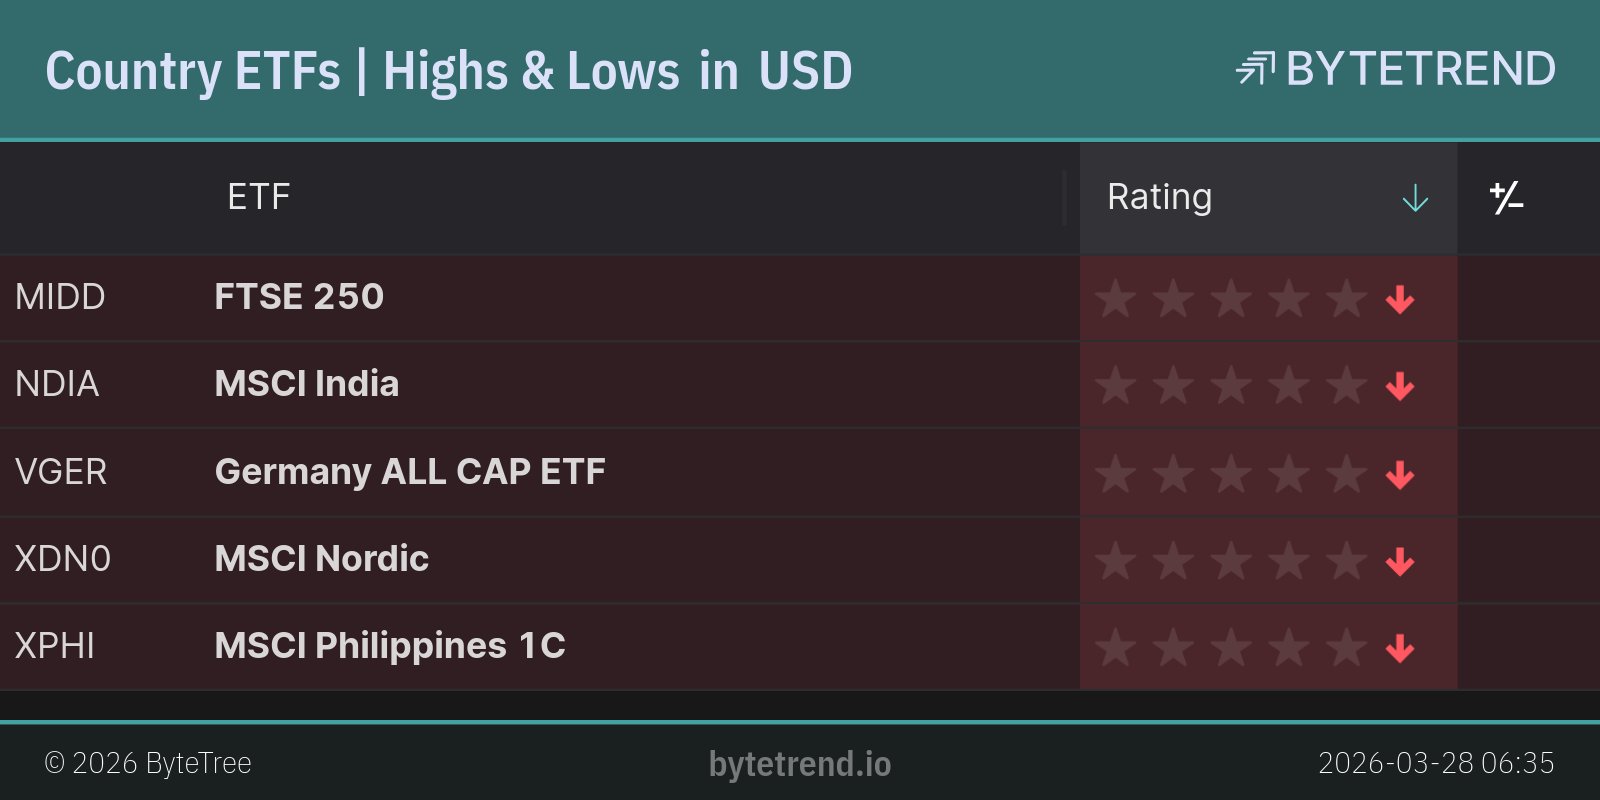Click the sort arrow in Rating header
Viewport: 1600px width, 800px height.
click(1415, 198)
